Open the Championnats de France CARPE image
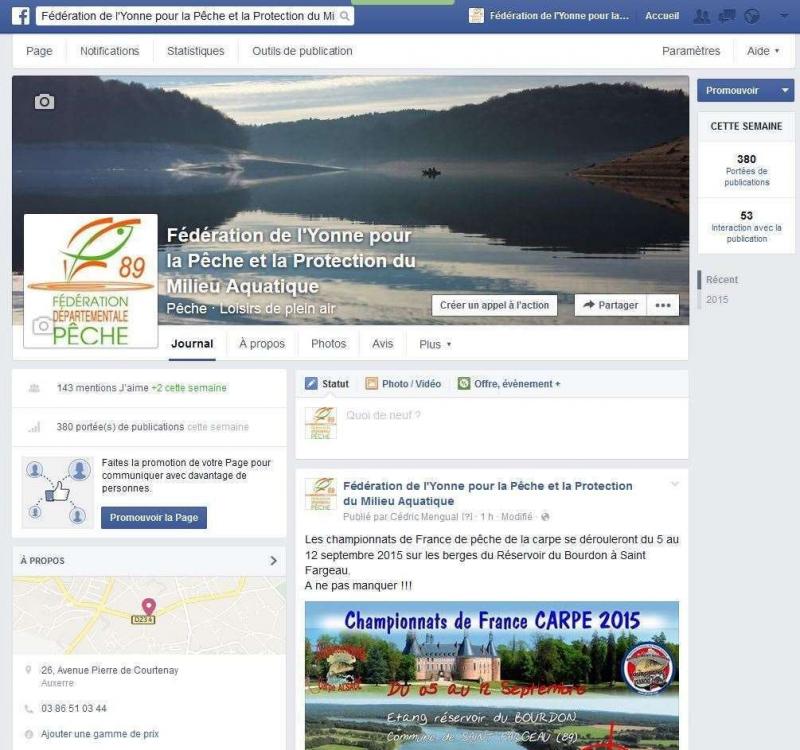This screenshot has height=750, width=800. click(492, 676)
